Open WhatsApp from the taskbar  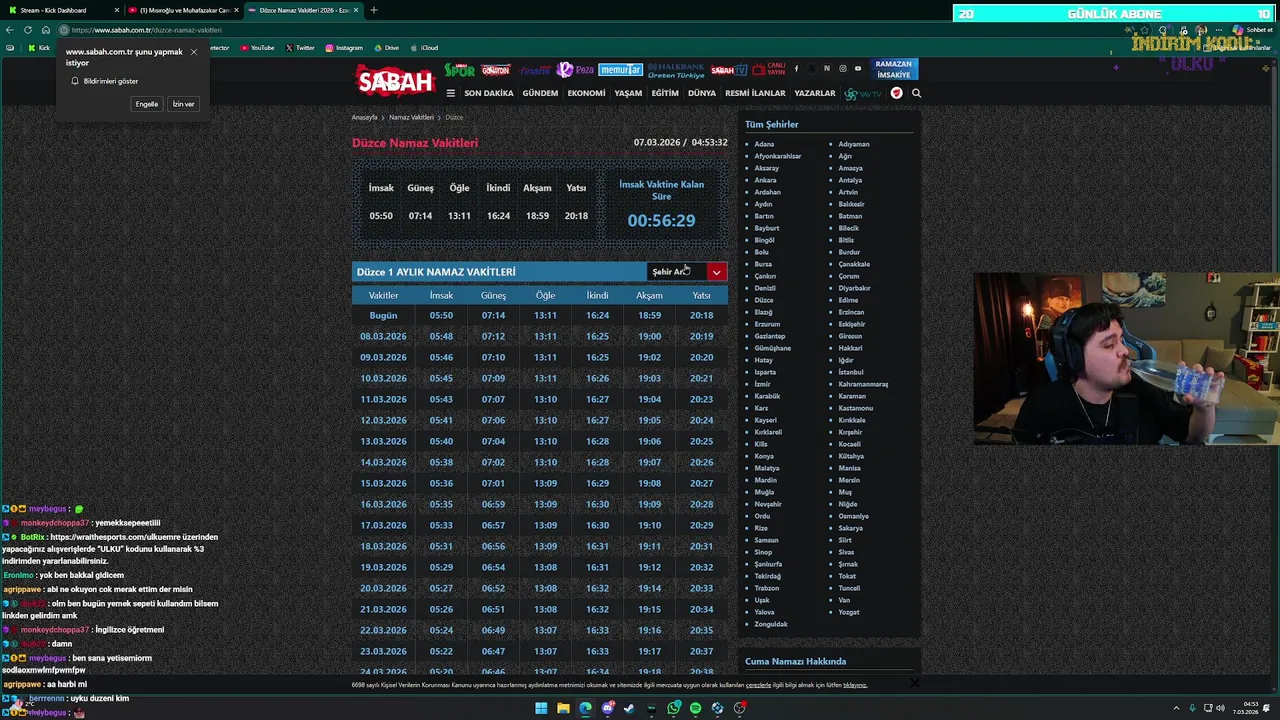coord(674,708)
